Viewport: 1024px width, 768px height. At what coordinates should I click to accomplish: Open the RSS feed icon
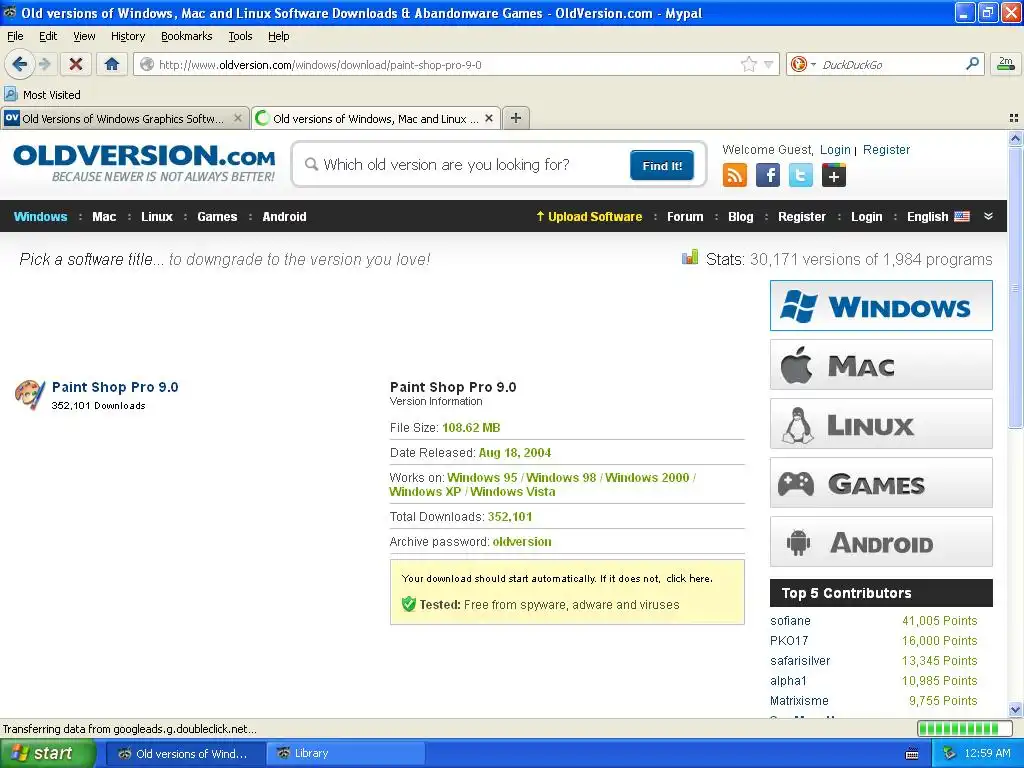click(735, 175)
